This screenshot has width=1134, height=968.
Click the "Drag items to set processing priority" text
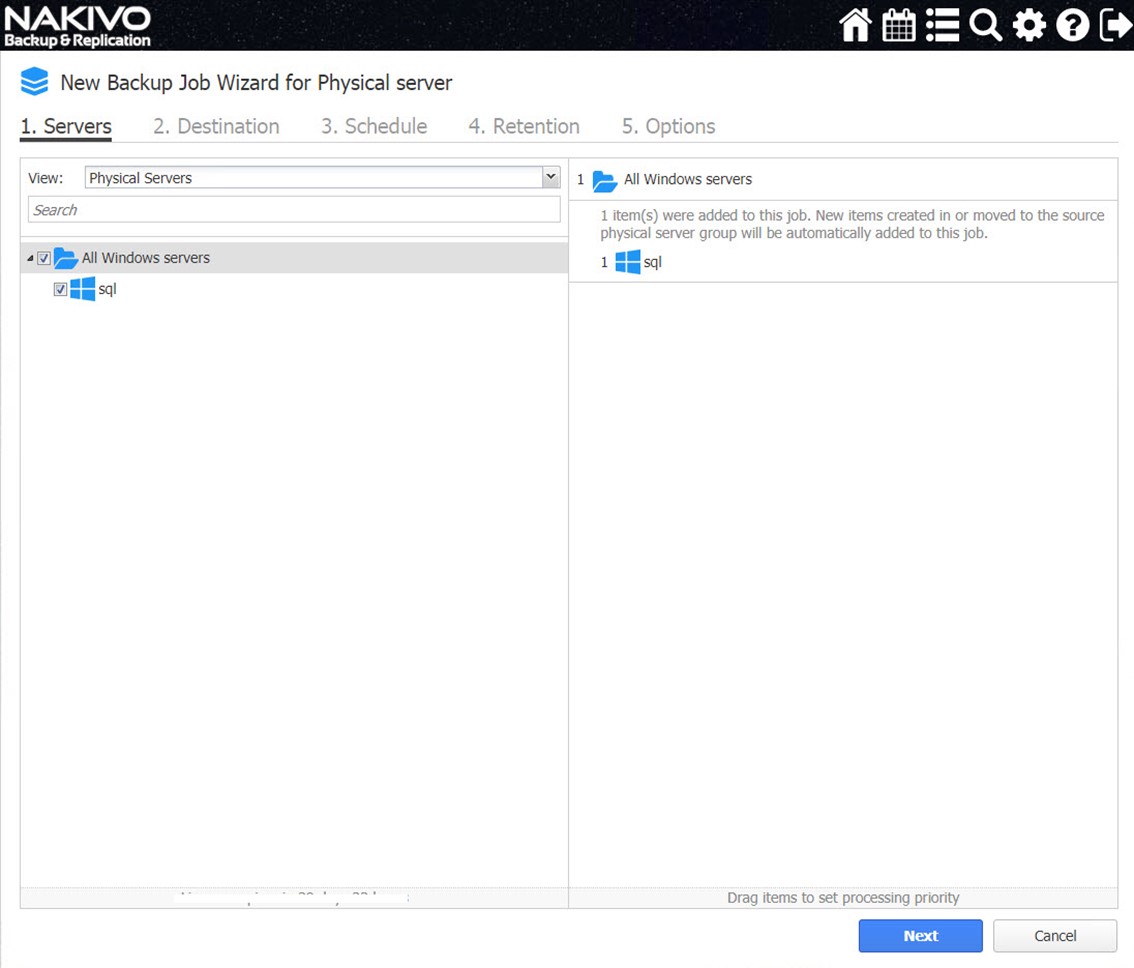pyautogui.click(x=843, y=898)
